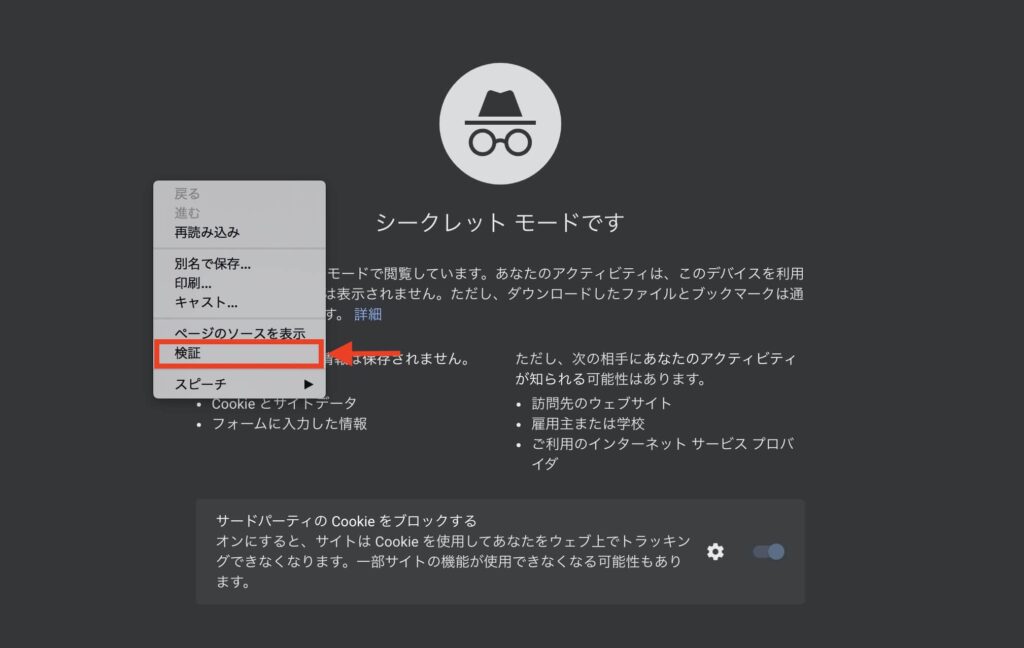
Task: Click the Cookie とサイトデータ list item
Action: pyautogui.click(x=284, y=403)
